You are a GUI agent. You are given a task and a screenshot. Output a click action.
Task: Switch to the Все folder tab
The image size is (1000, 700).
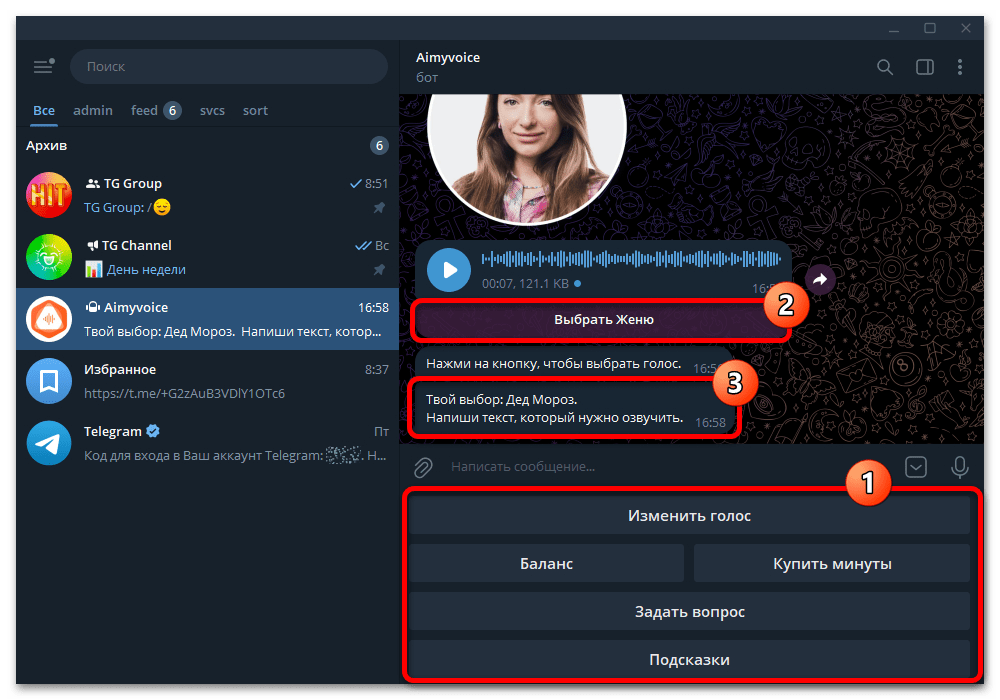click(x=44, y=110)
